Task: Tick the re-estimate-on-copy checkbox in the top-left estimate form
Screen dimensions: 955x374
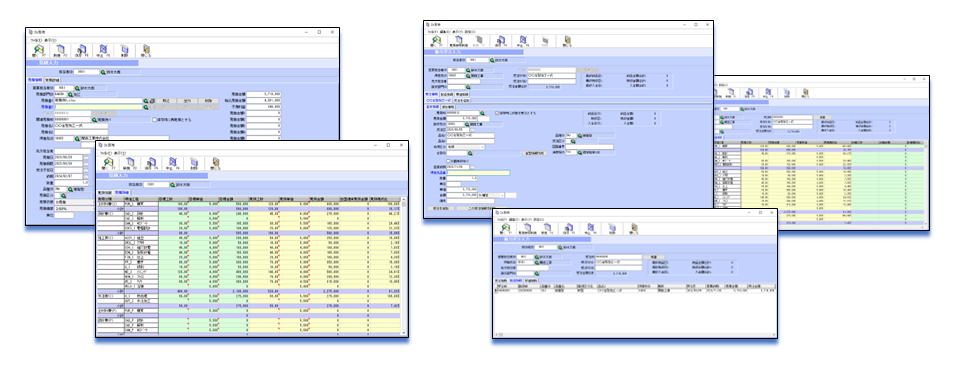Action: point(155,119)
